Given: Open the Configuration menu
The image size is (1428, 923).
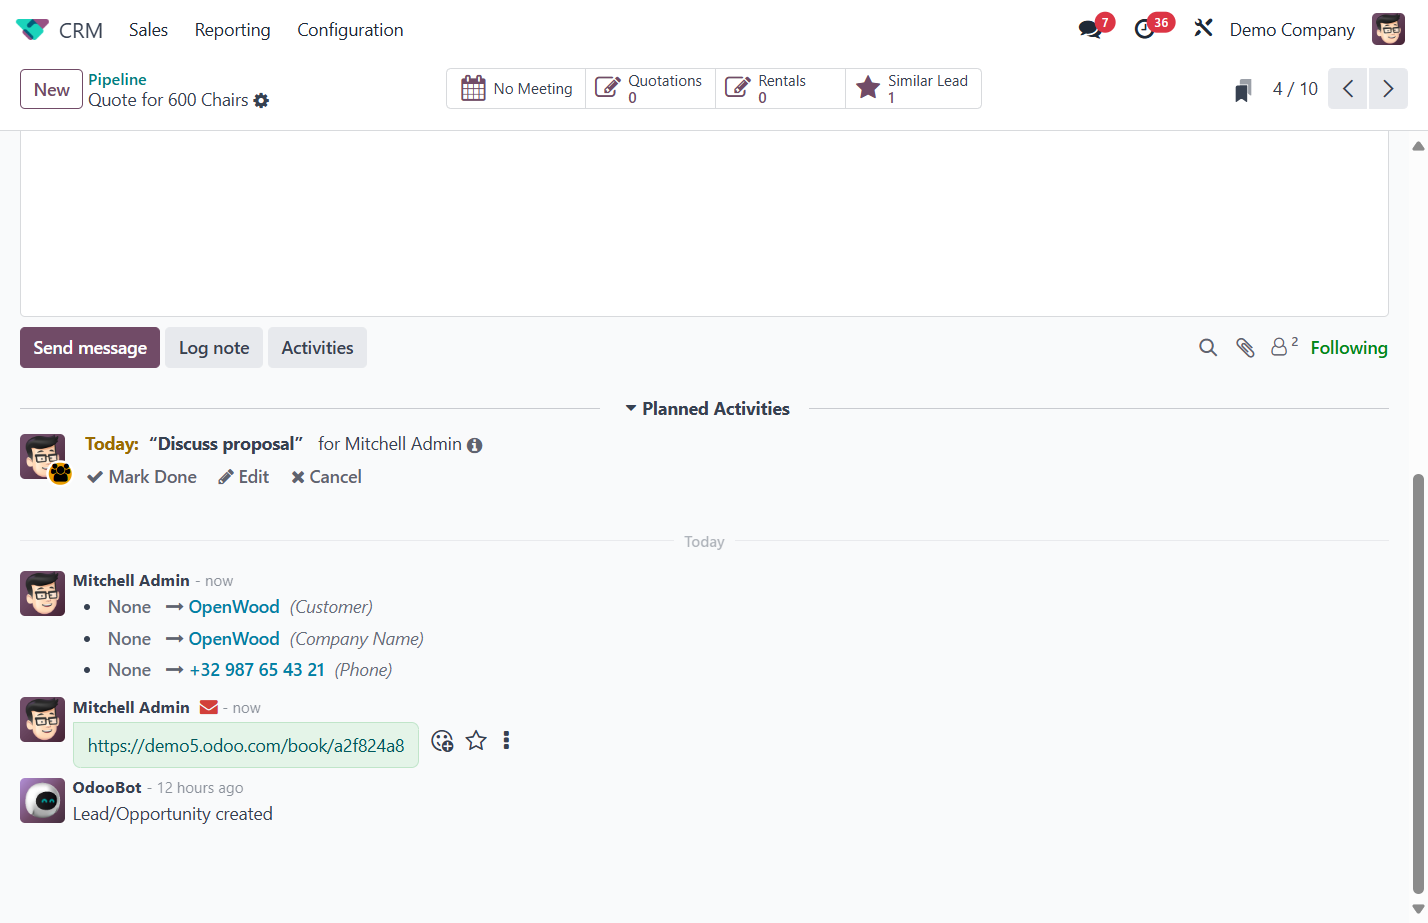Looking at the screenshot, I should pos(350,30).
